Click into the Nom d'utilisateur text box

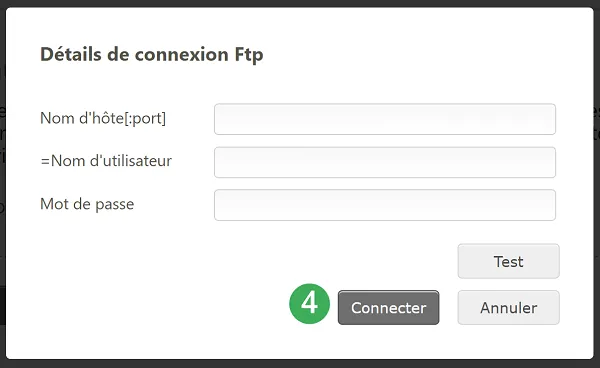point(385,162)
